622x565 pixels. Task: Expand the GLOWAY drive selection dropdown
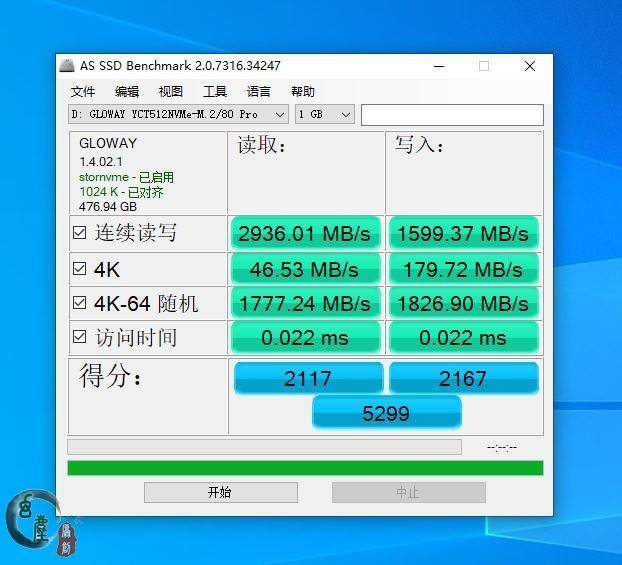(178, 115)
